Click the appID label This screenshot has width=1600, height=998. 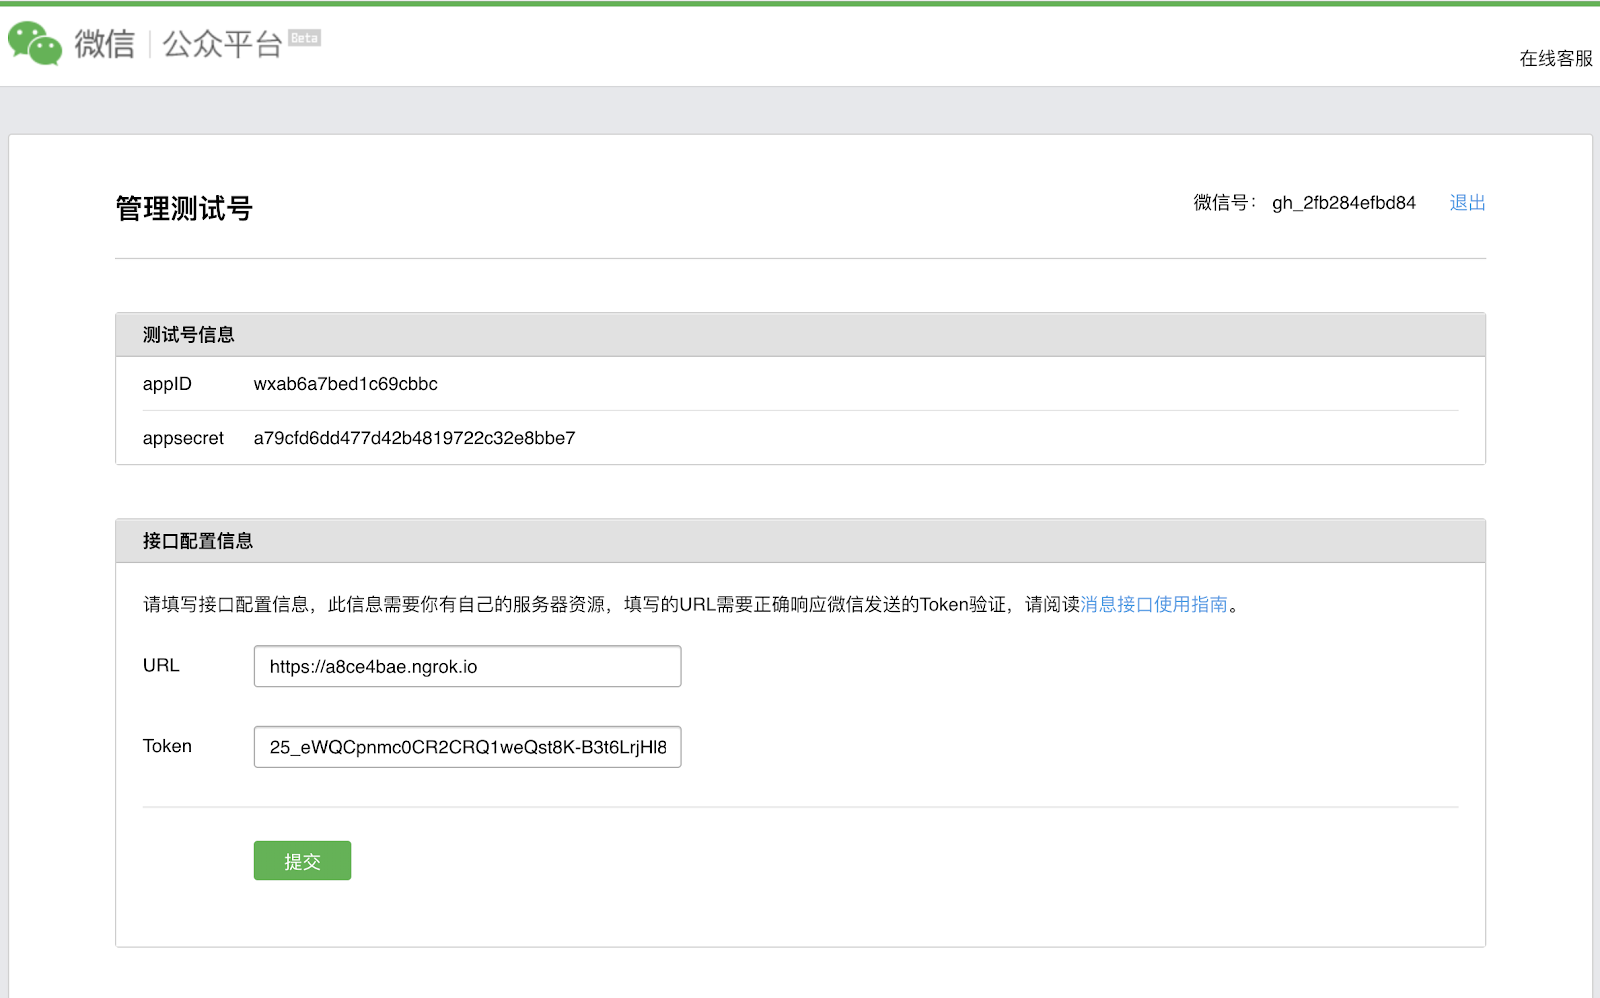(x=167, y=384)
